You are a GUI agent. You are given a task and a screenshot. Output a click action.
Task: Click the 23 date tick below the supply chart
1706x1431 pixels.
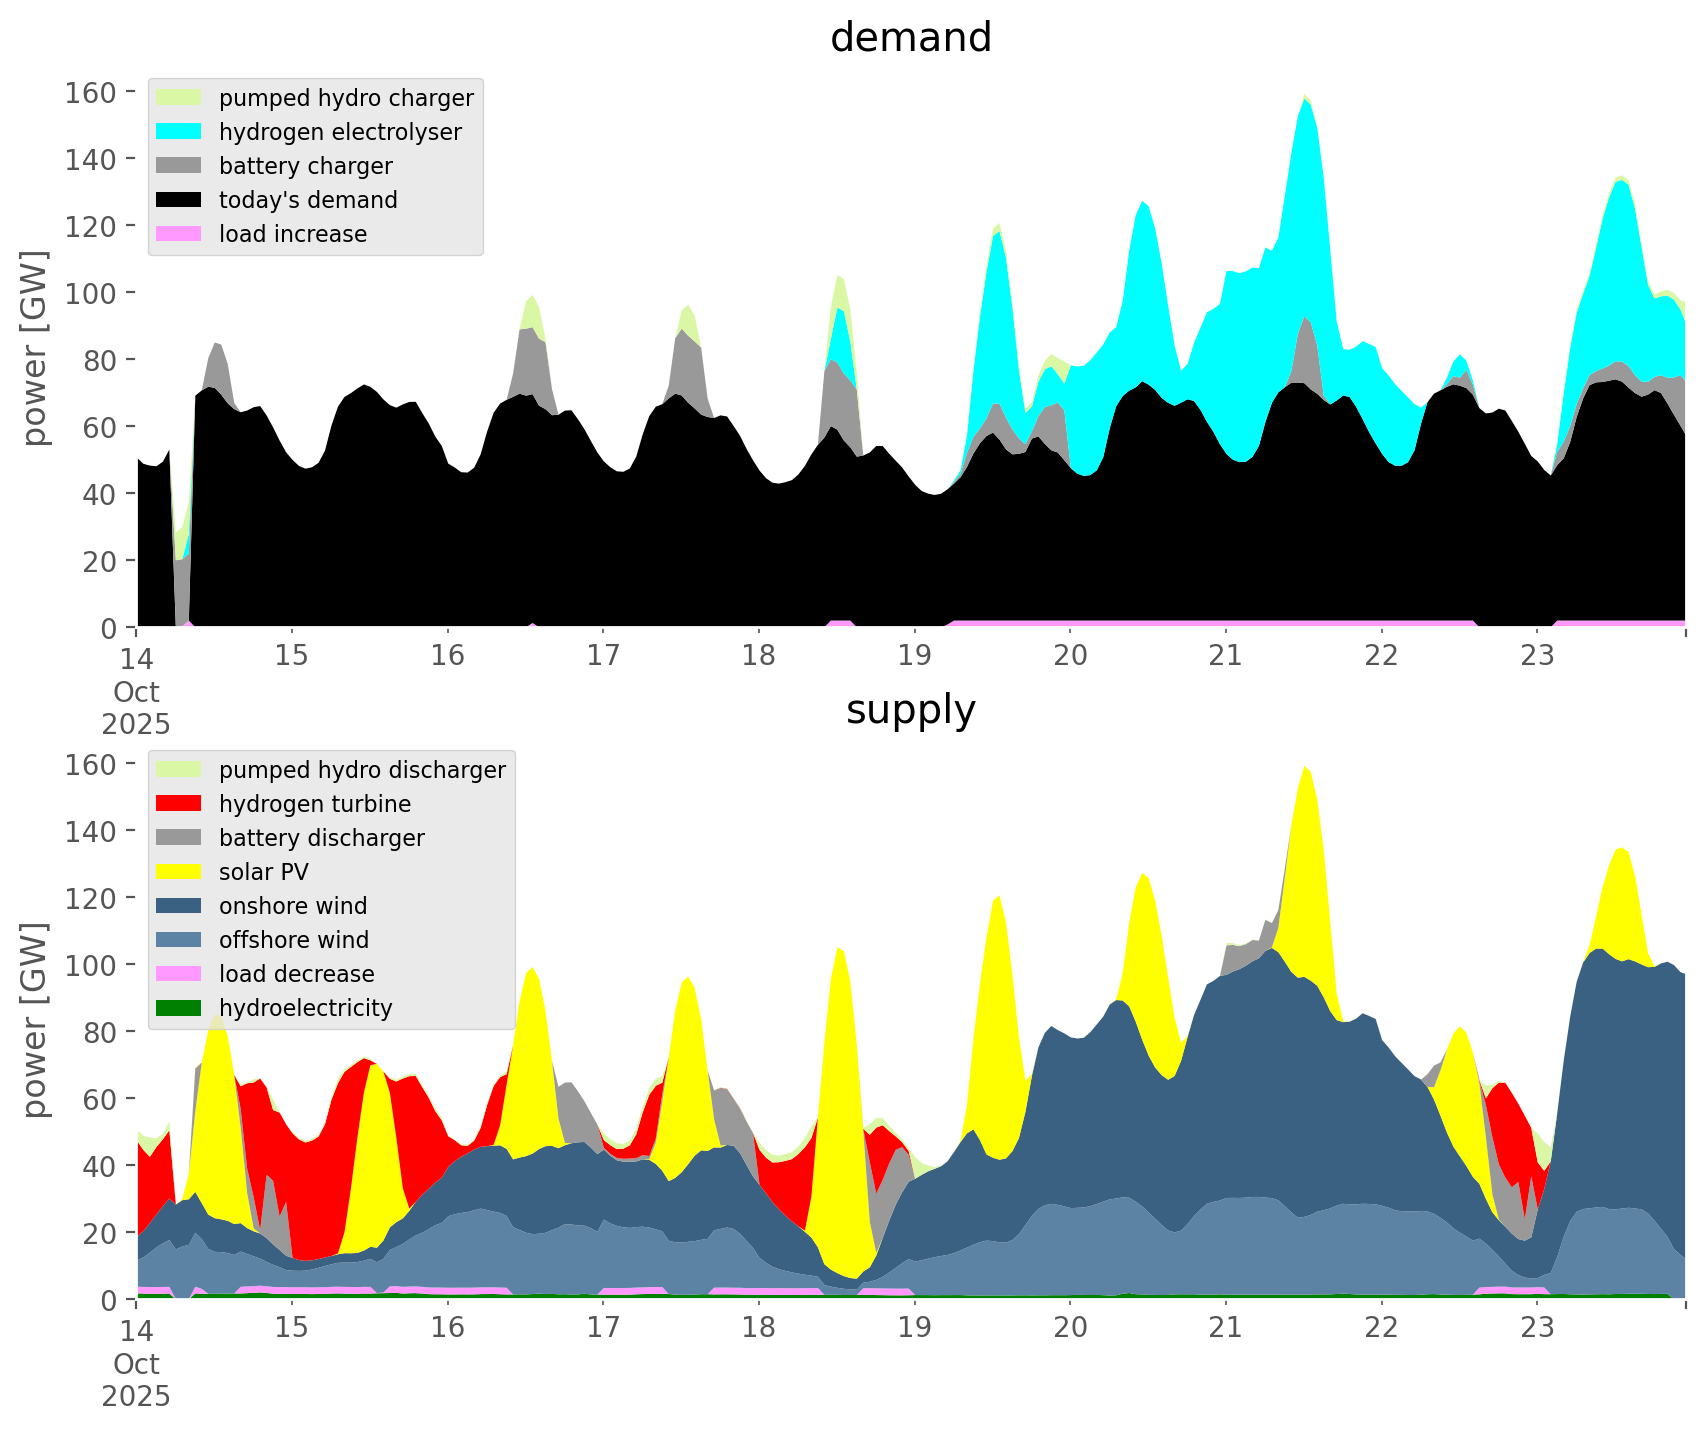tap(1537, 1328)
